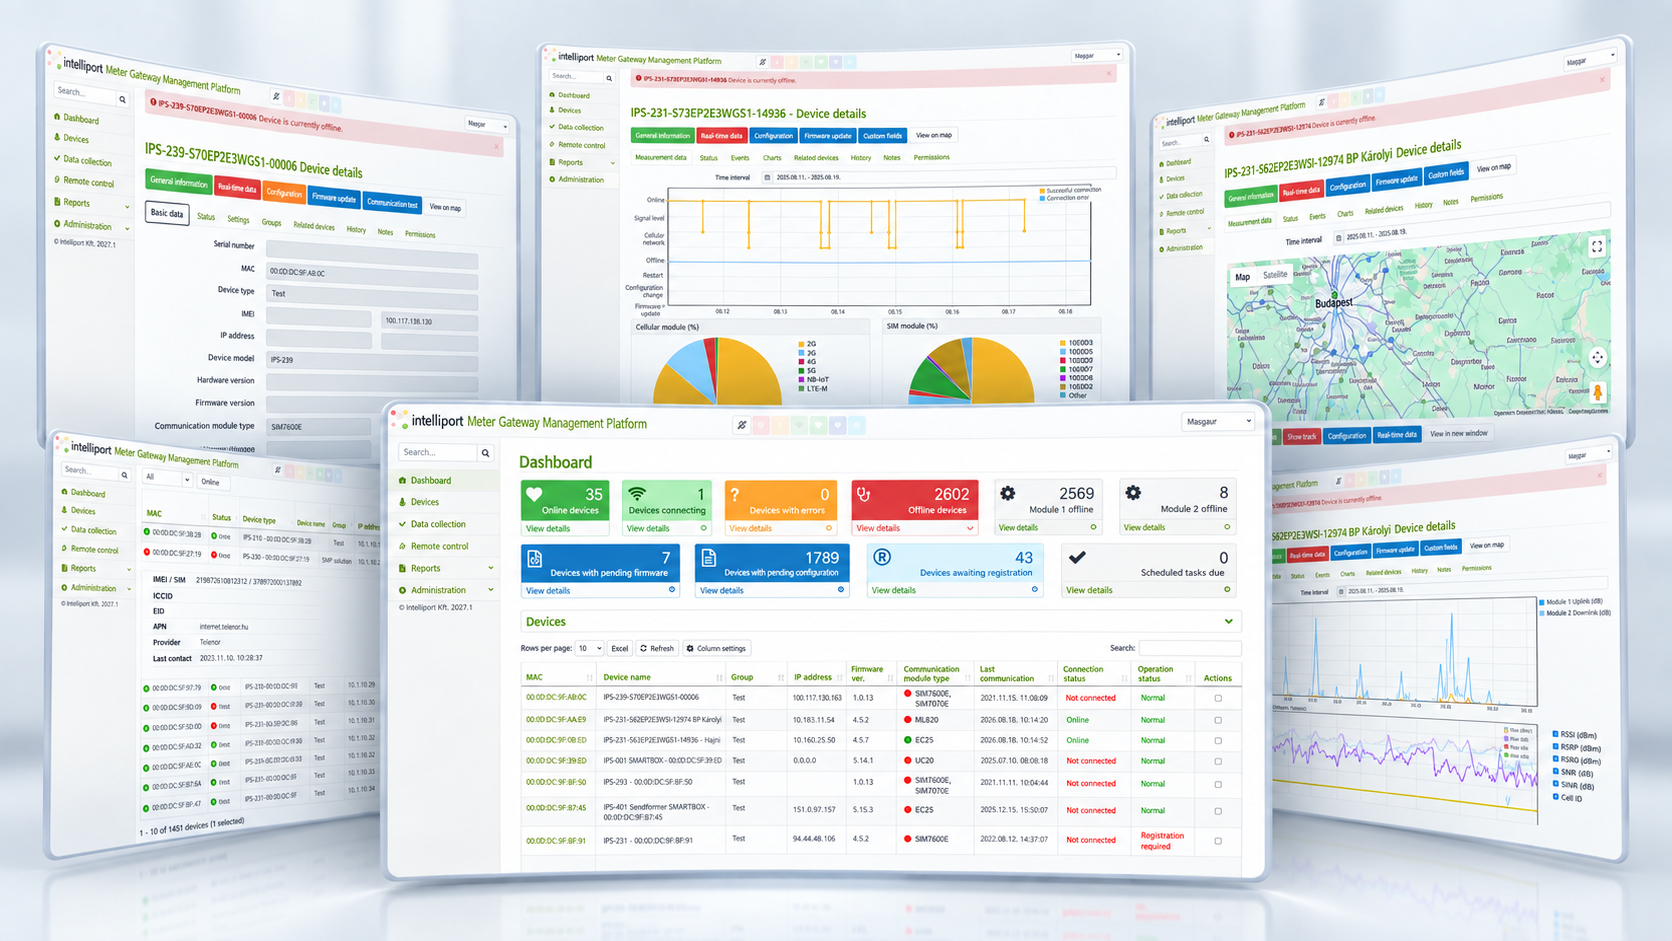Tick the checkbox for the IPS-231-S63EP2E3WGS1-14936 Hajni row
Image resolution: width=1672 pixels, height=941 pixels.
pos(1218,741)
